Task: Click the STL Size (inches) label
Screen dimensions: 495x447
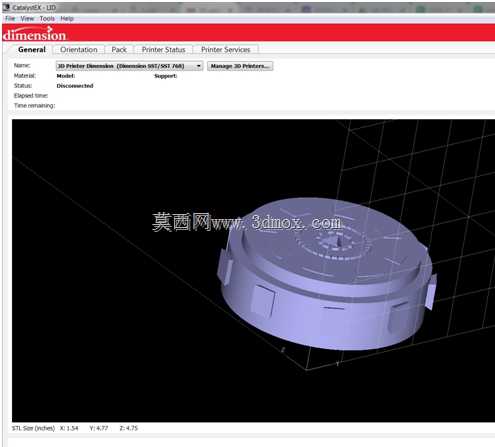Action: (33, 428)
